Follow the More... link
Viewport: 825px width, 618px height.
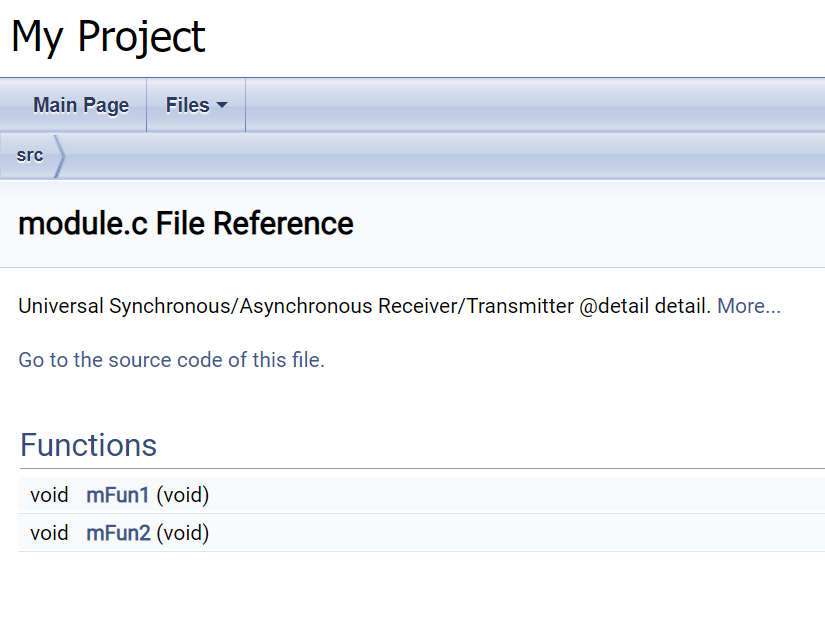coord(749,306)
